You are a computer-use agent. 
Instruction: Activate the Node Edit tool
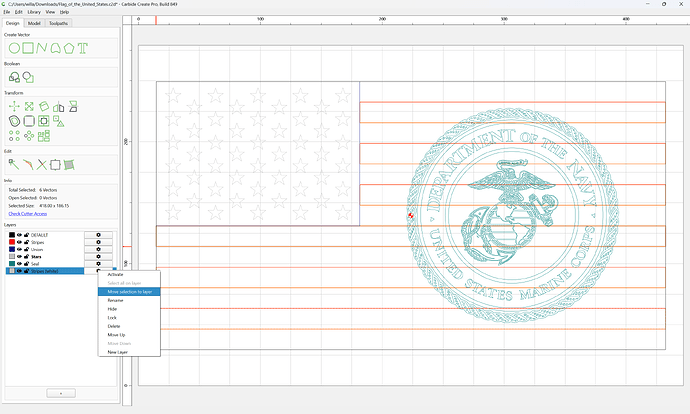tap(14, 165)
